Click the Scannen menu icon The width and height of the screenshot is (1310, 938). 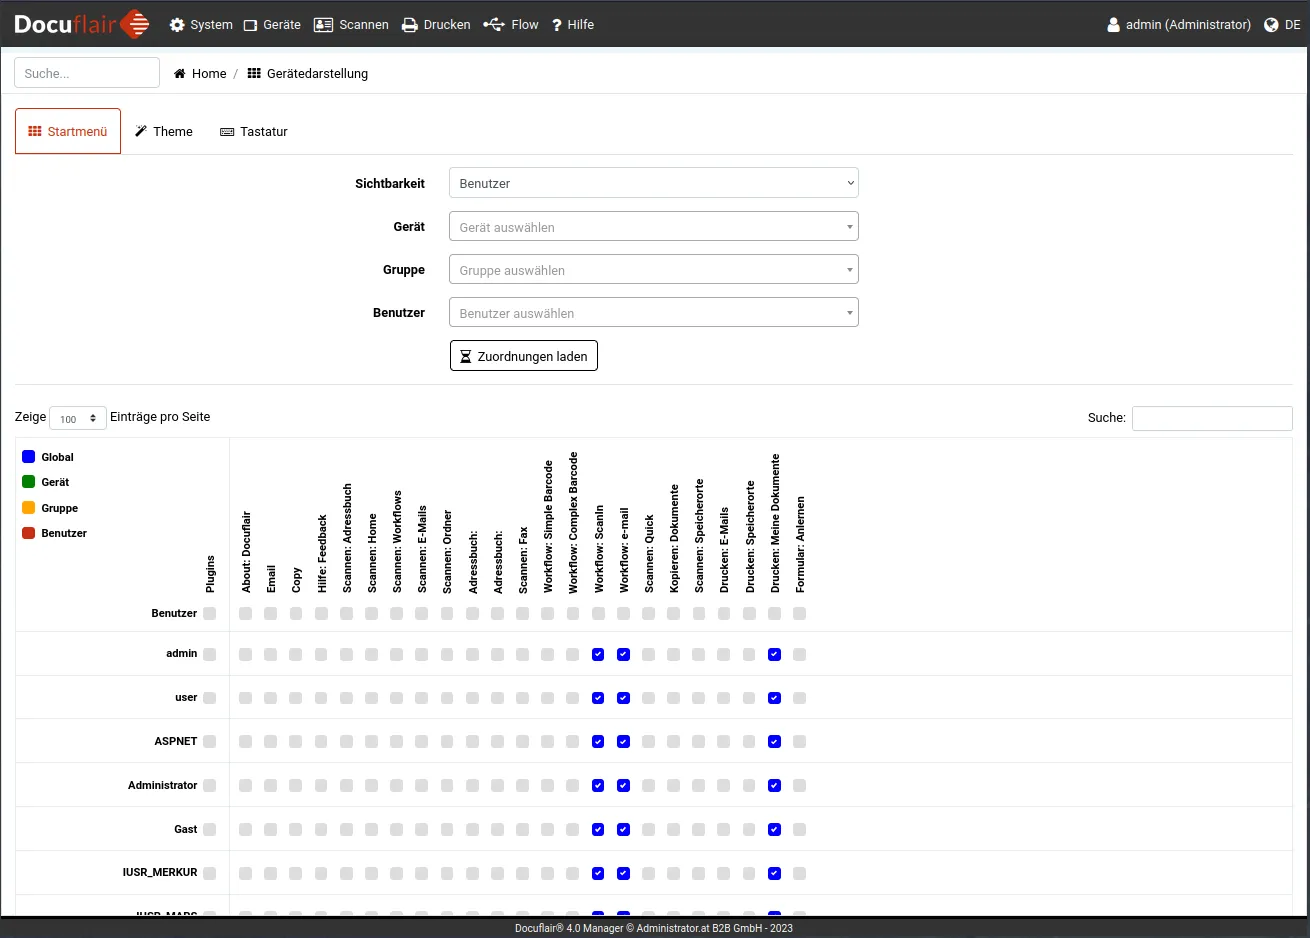click(323, 25)
